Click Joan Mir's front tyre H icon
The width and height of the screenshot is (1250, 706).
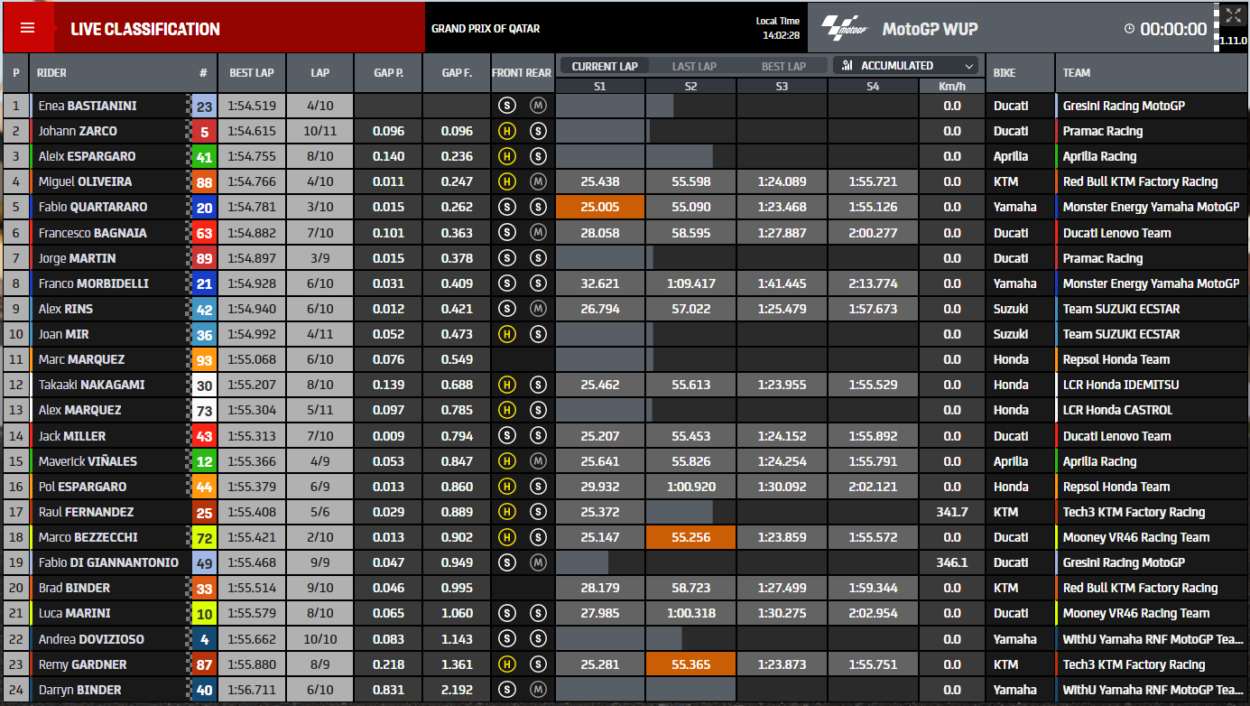tap(507, 334)
